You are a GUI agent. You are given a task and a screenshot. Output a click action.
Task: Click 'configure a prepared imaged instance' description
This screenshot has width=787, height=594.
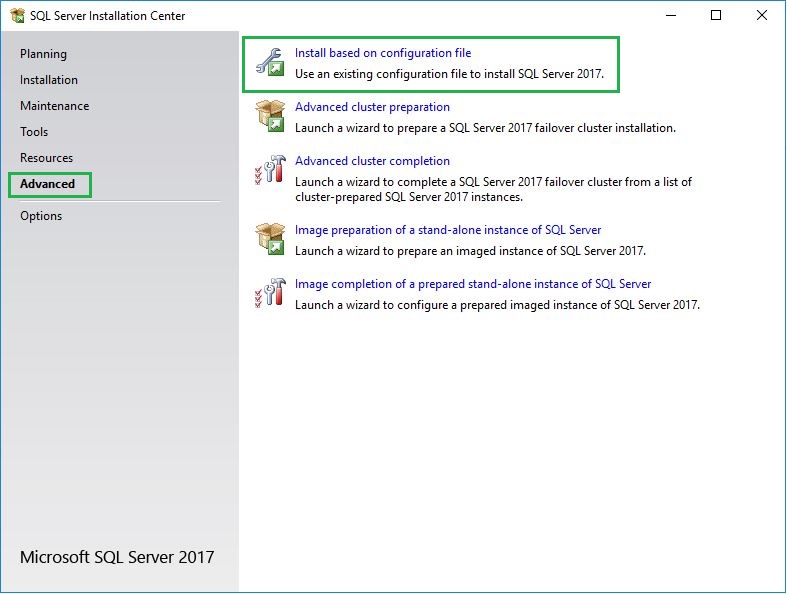(497, 305)
